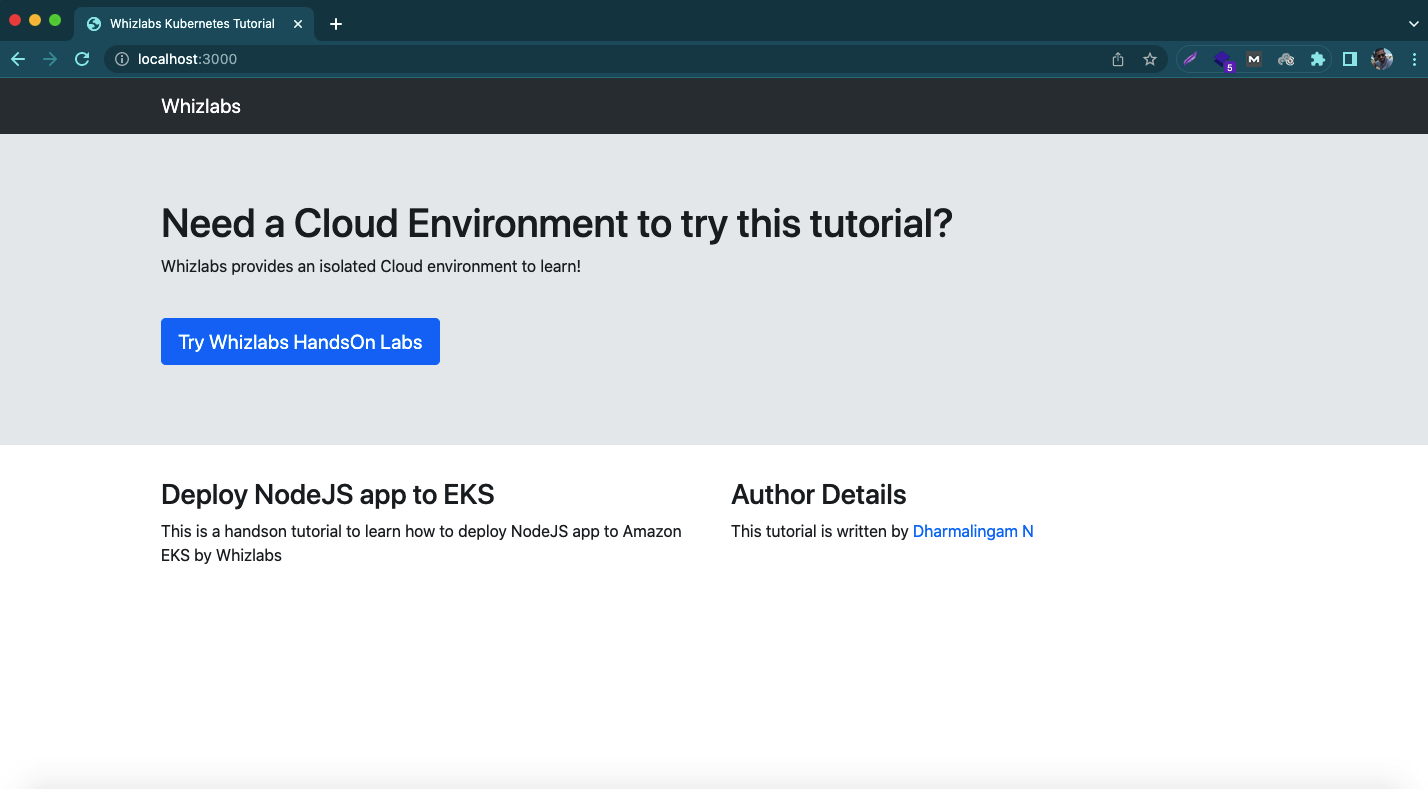Open the blue layered extension with badge 5
Screen dimensions: 1428x789
pyautogui.click(x=1222, y=60)
